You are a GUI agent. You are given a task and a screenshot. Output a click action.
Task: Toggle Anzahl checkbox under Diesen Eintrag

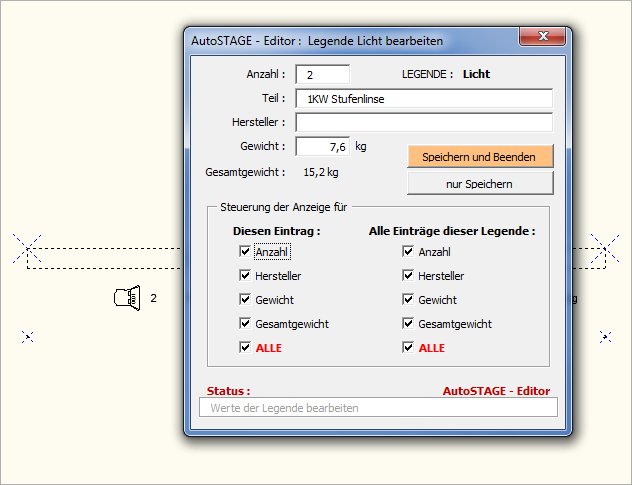click(x=244, y=252)
